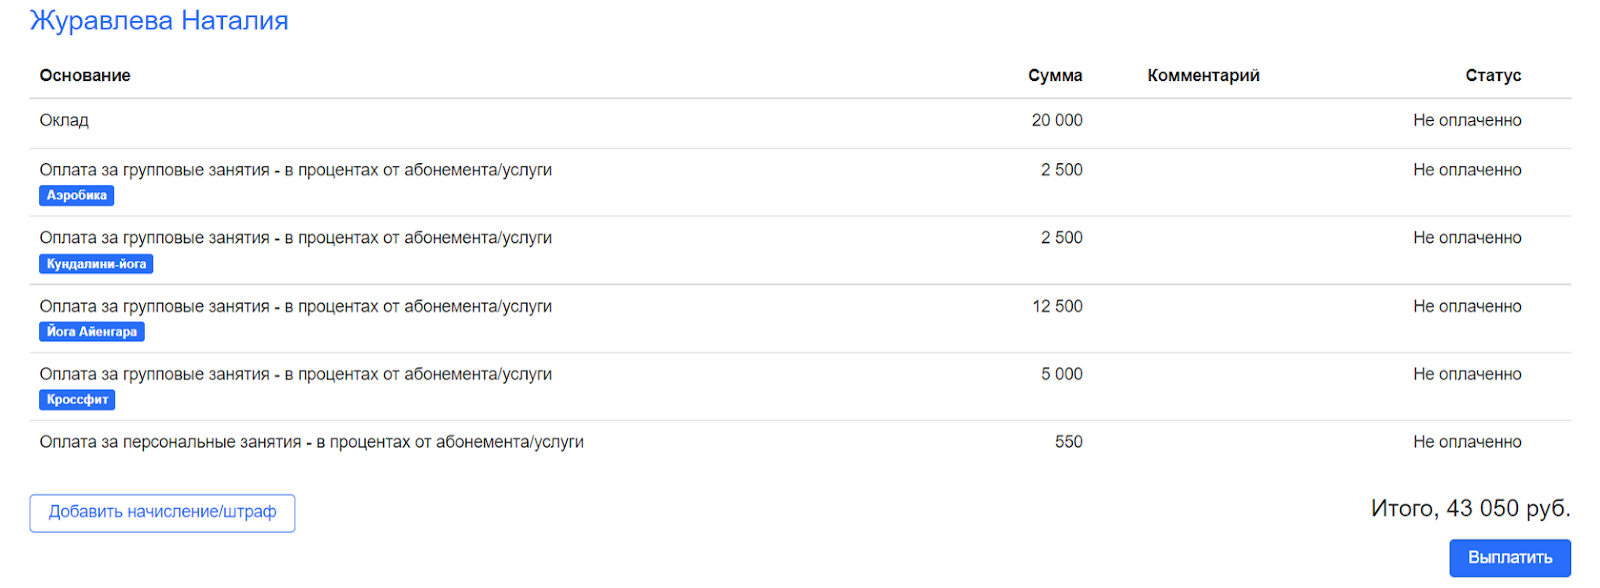Click the 12 500 amount cell

(x=1057, y=307)
